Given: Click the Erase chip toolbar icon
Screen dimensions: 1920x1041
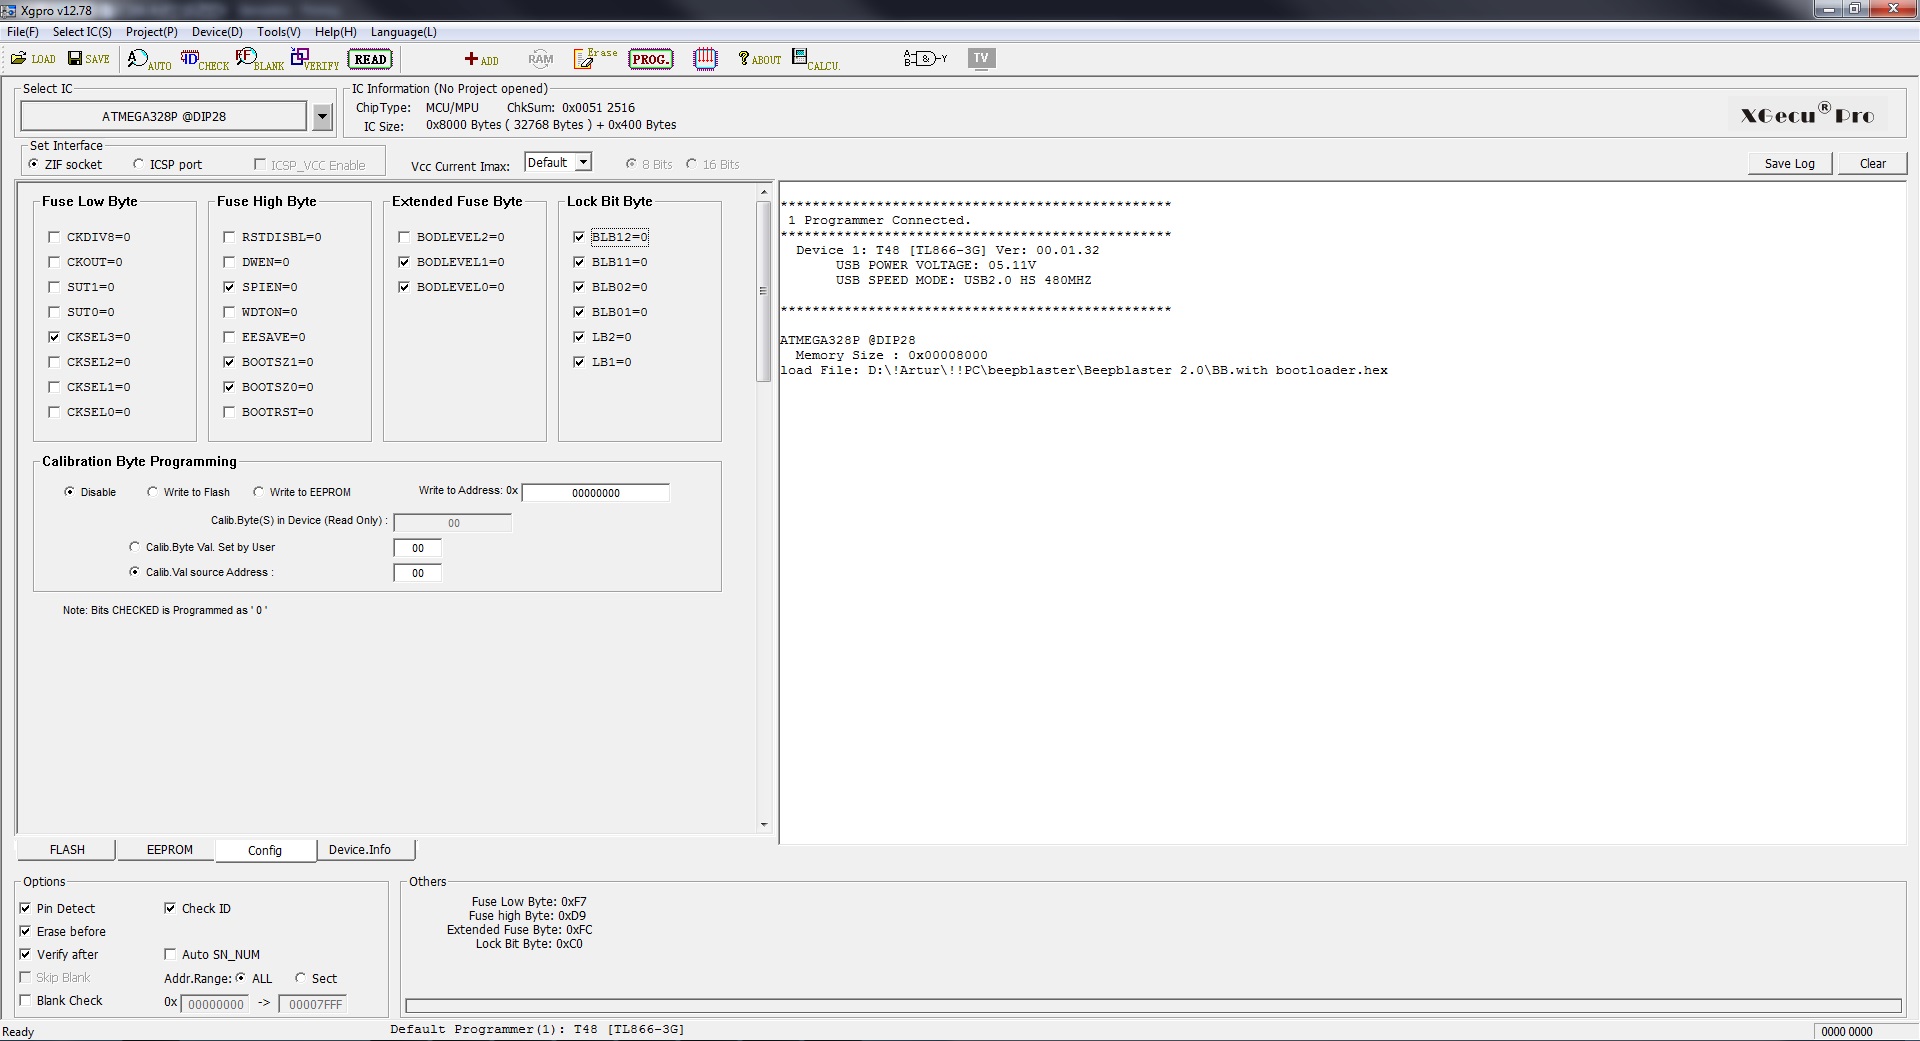Looking at the screenshot, I should coord(595,58).
